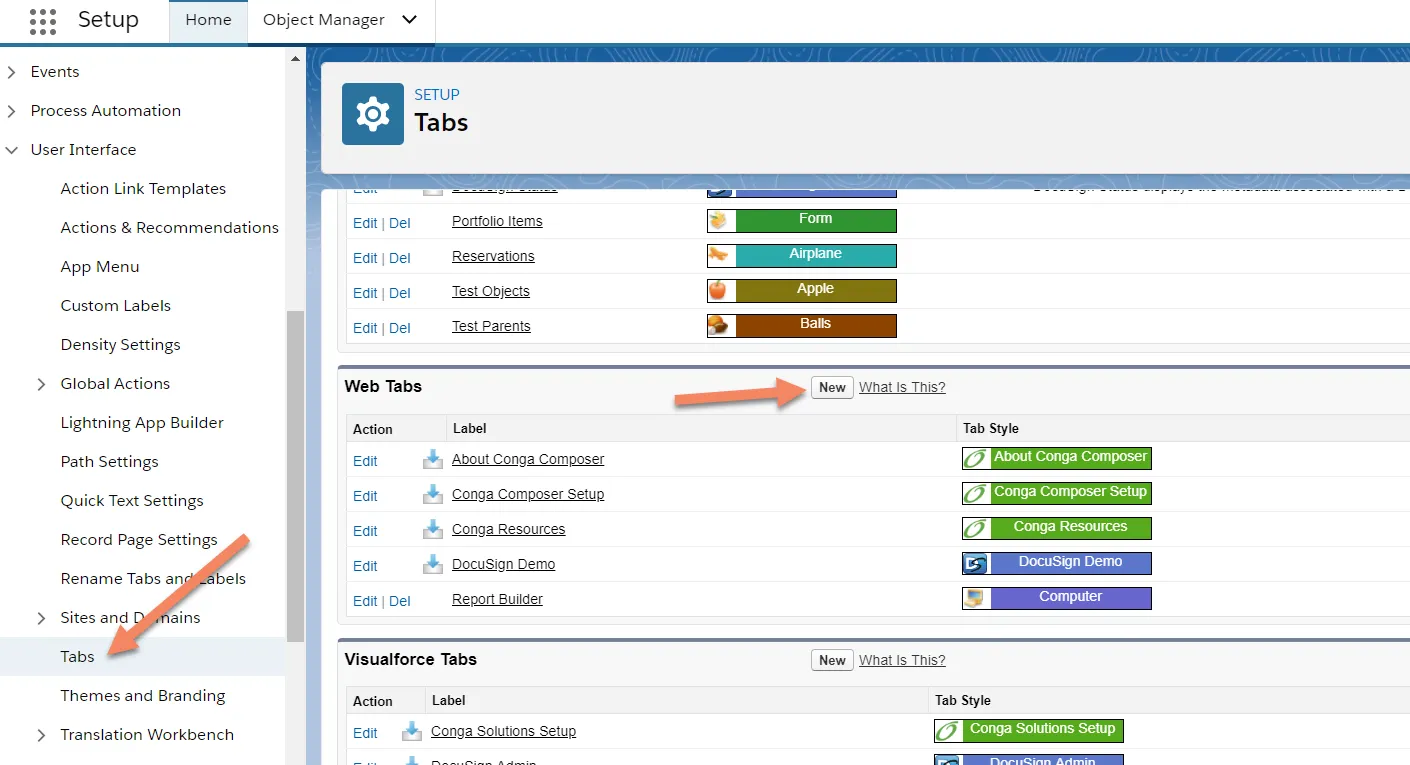
Task: Click the teal Airplane color swatch
Action: tap(815, 255)
